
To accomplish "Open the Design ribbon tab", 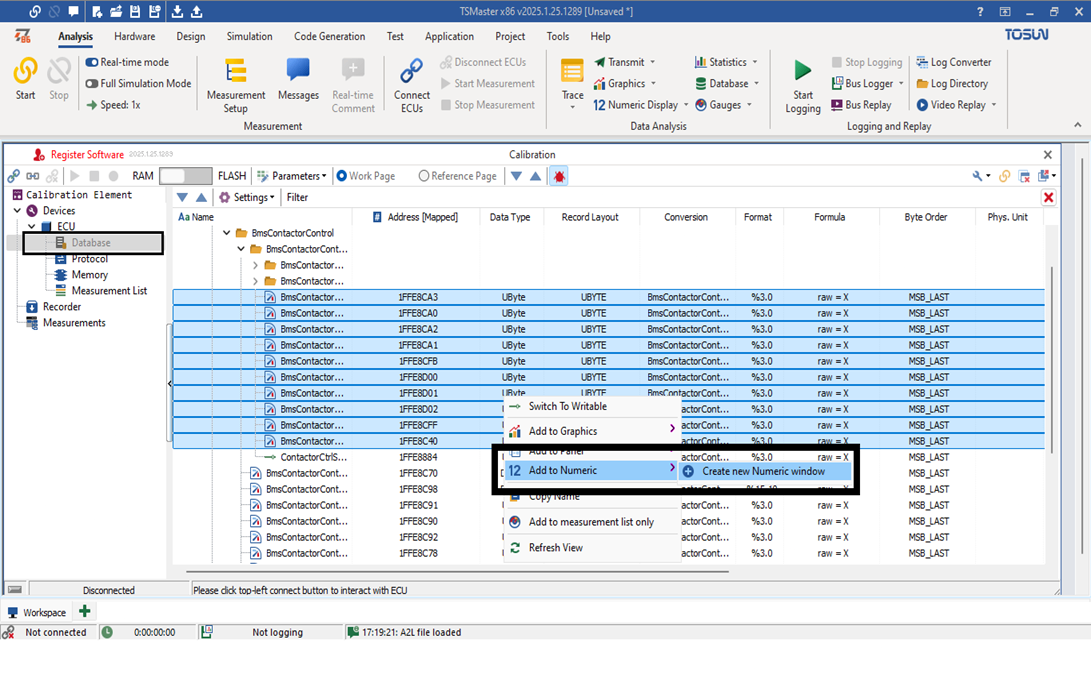I will [190, 36].
